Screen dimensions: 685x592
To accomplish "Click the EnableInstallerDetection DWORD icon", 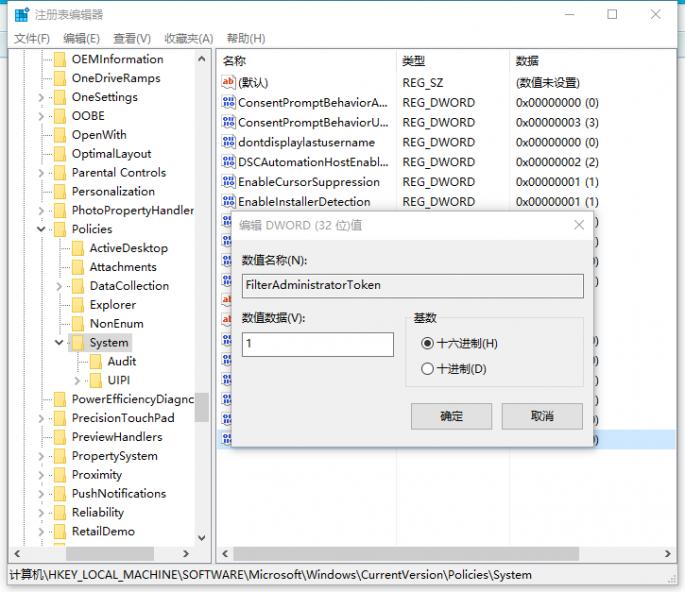I will click(x=228, y=201).
